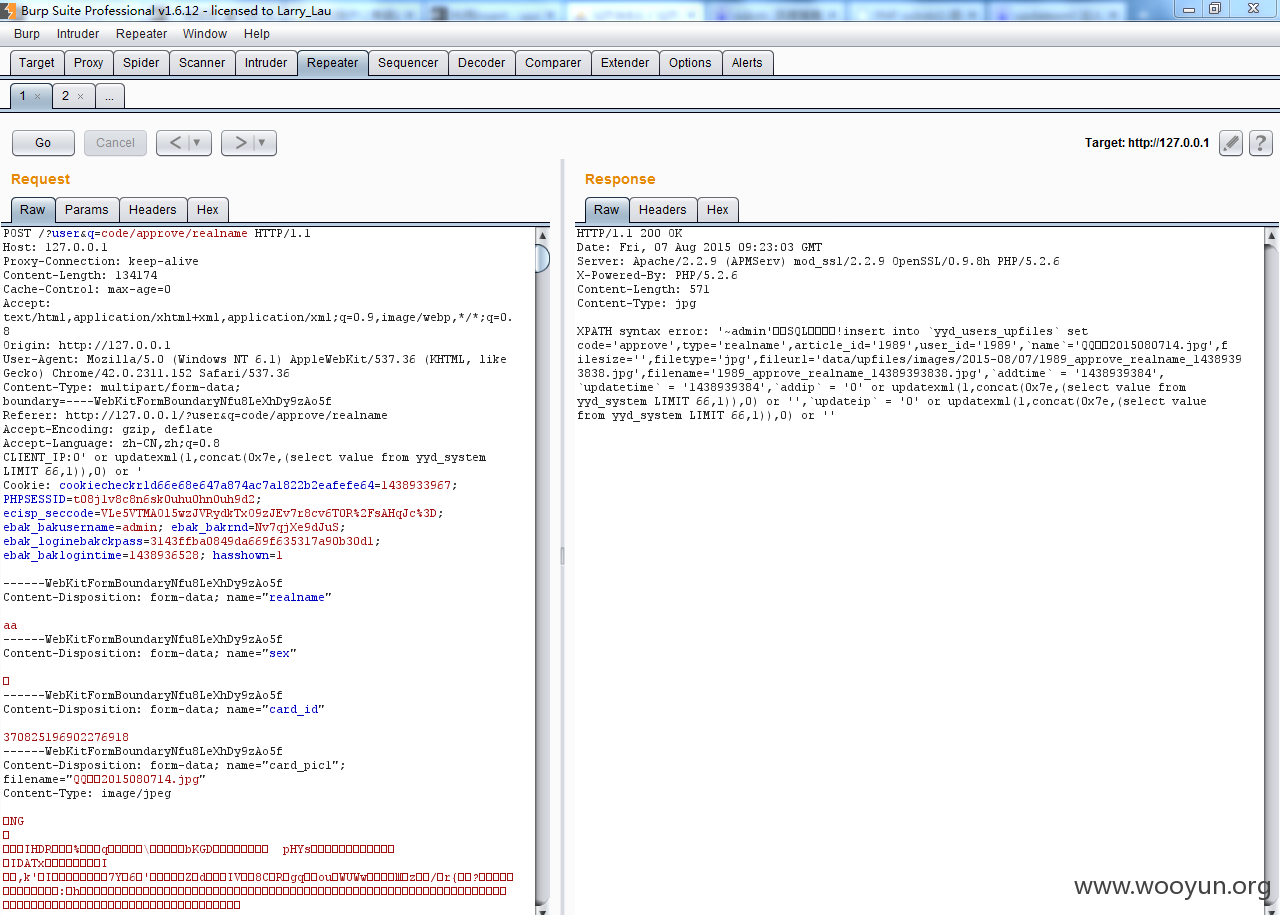Open the back history dropdown arrow
Image resolution: width=1280 pixels, height=915 pixels.
pyautogui.click(x=198, y=143)
